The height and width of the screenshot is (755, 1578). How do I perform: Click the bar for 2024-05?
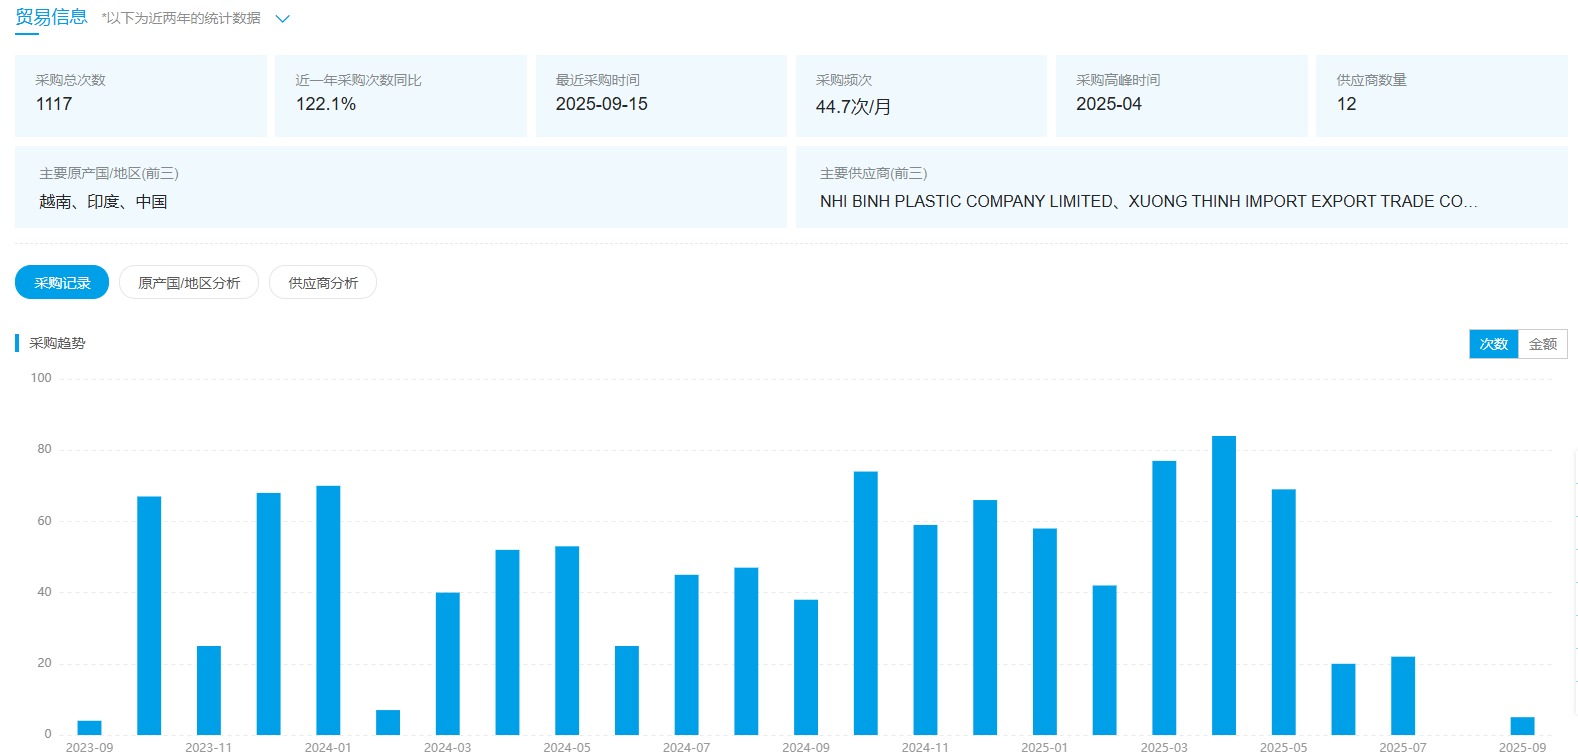pyautogui.click(x=567, y=640)
